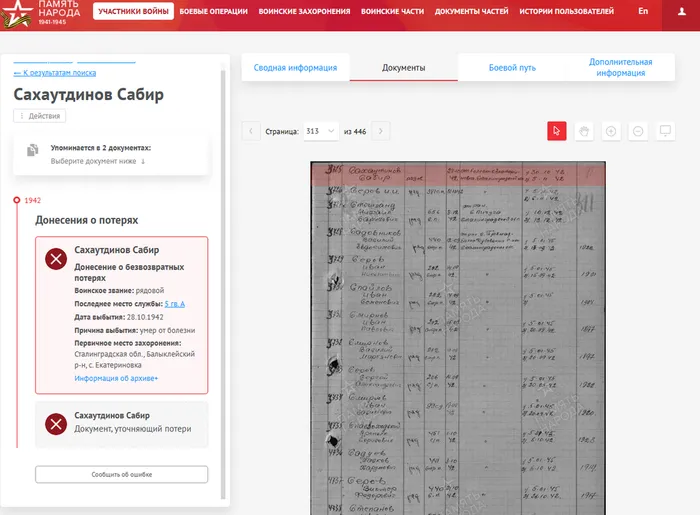Zoom in on the document scan
This screenshot has height=515, width=700.
click(x=611, y=131)
